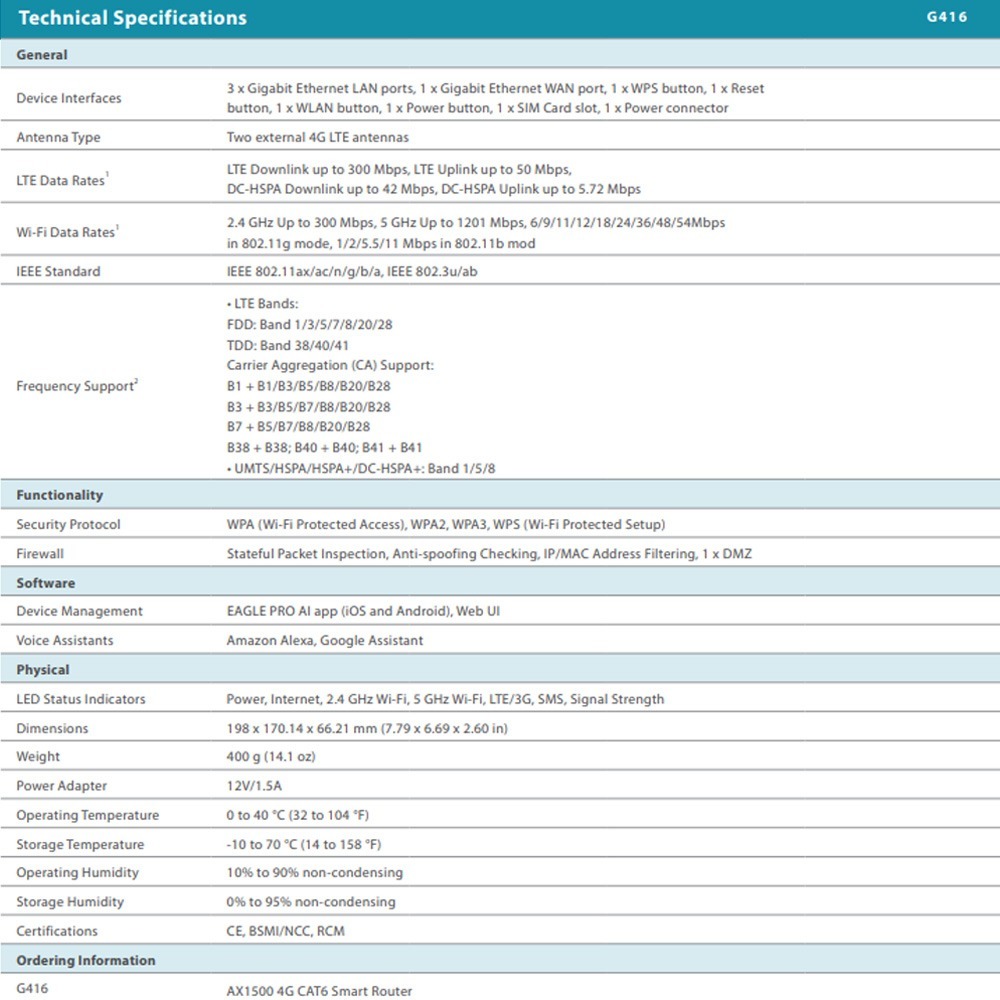
Task: Click the Software section header
Action: tap(45, 583)
